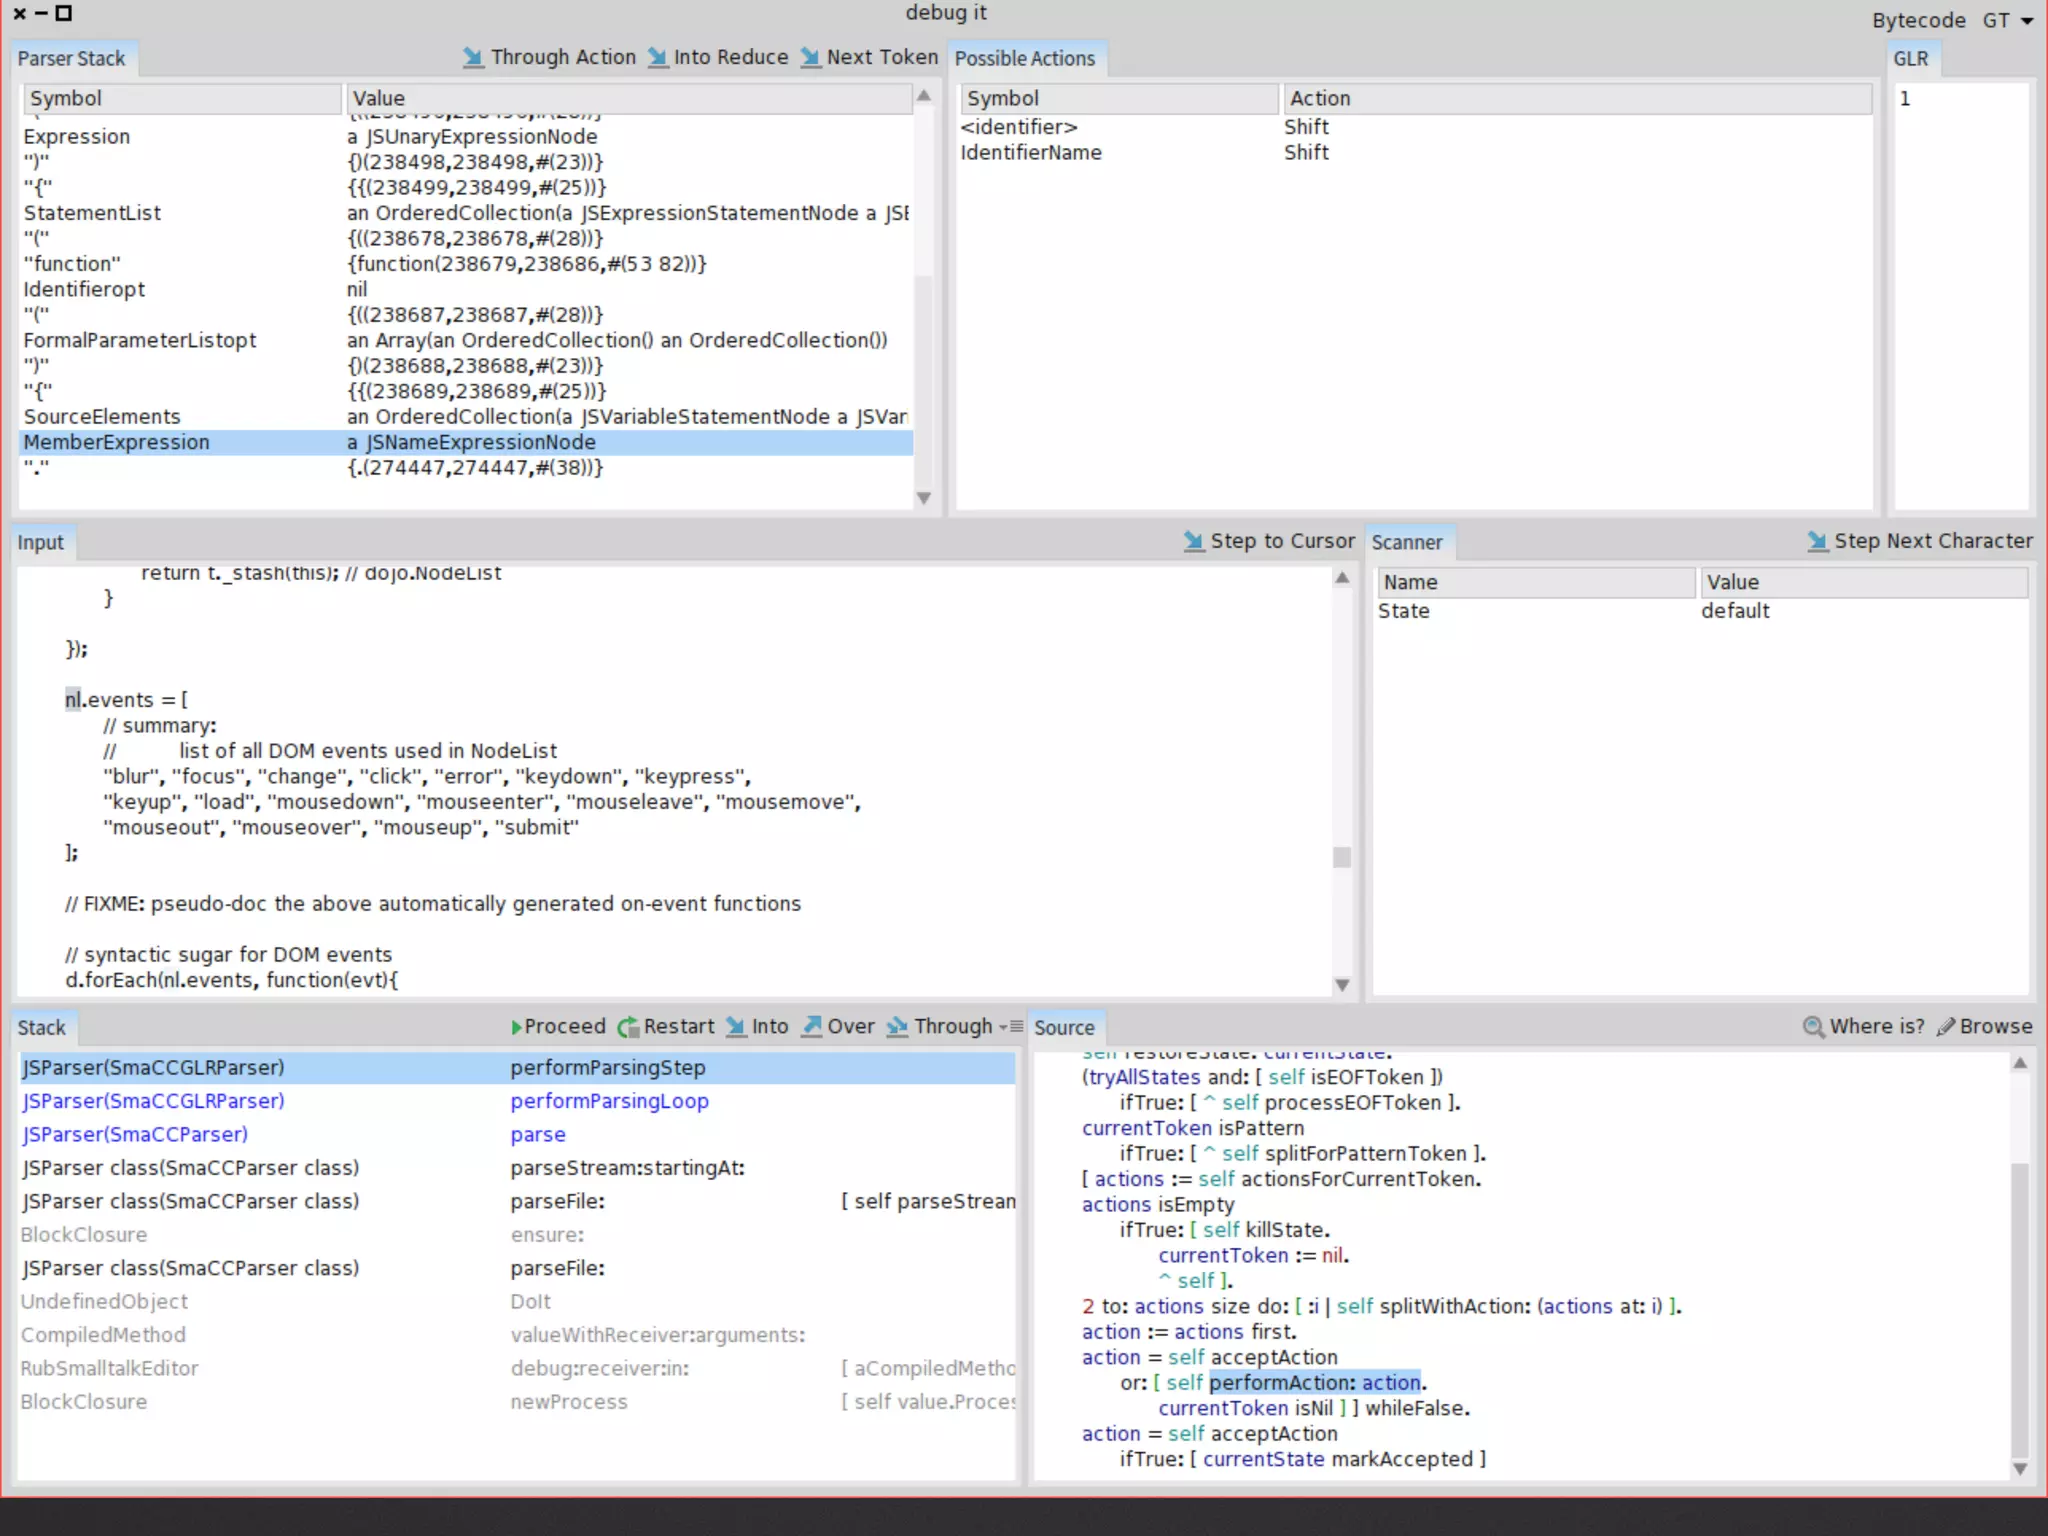This screenshot has width=2048, height=1536.
Task: Click the Into Reduce step icon
Action: coord(657,58)
